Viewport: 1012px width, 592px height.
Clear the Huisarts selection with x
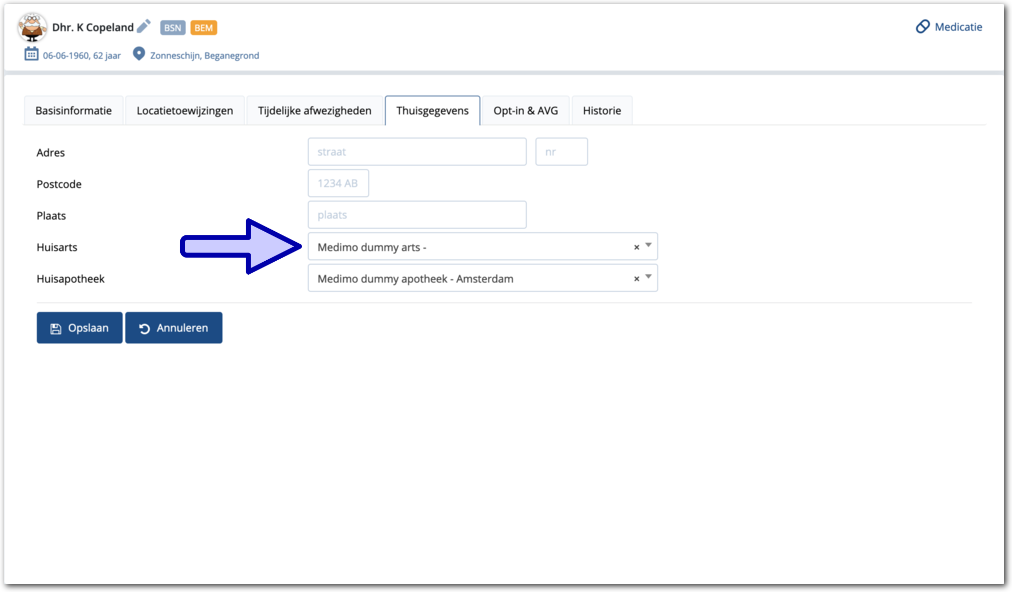pos(636,248)
